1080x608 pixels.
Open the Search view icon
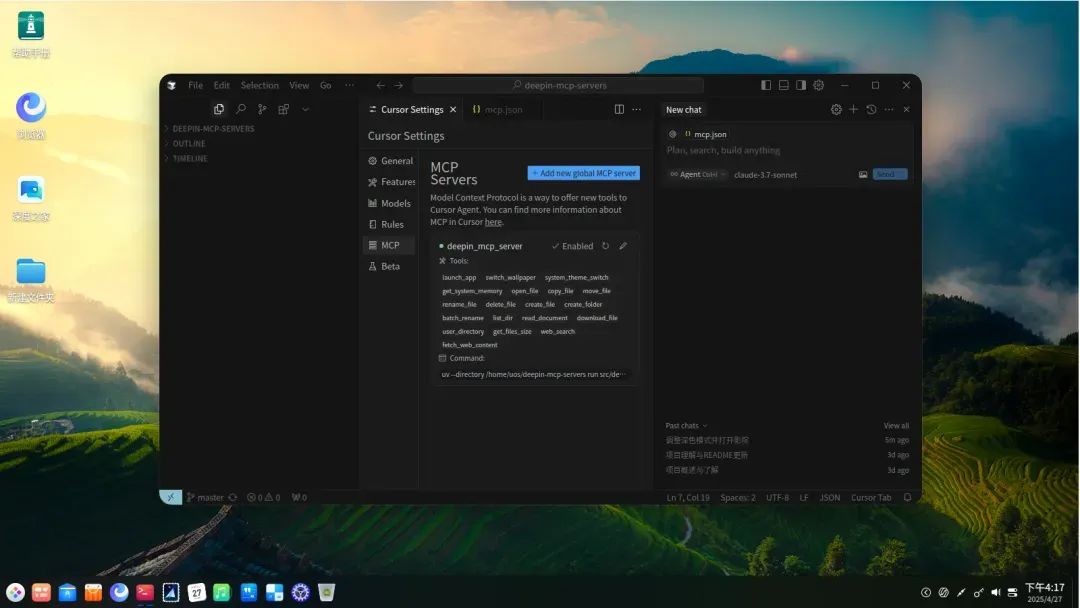pyautogui.click(x=240, y=109)
